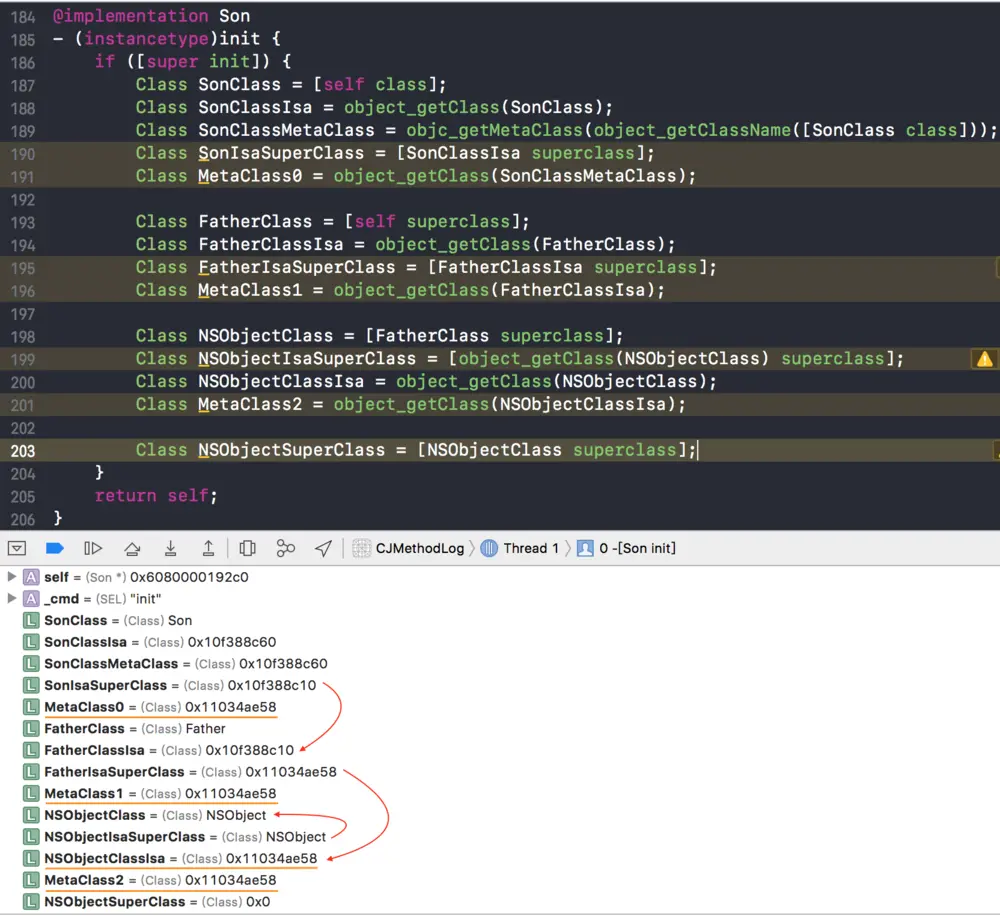Click the Step Over debug icon
This screenshot has width=1000, height=916.
tap(132, 548)
